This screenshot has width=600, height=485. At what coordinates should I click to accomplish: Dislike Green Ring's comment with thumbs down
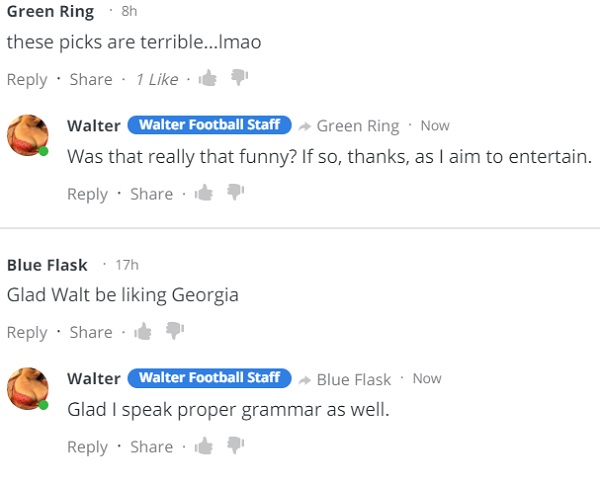pyautogui.click(x=239, y=77)
